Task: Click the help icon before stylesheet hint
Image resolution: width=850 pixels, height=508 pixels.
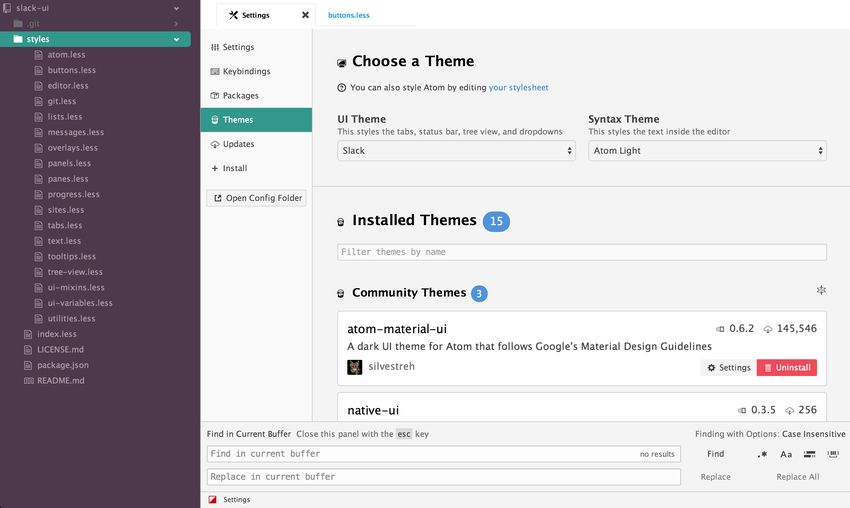Action: point(342,88)
